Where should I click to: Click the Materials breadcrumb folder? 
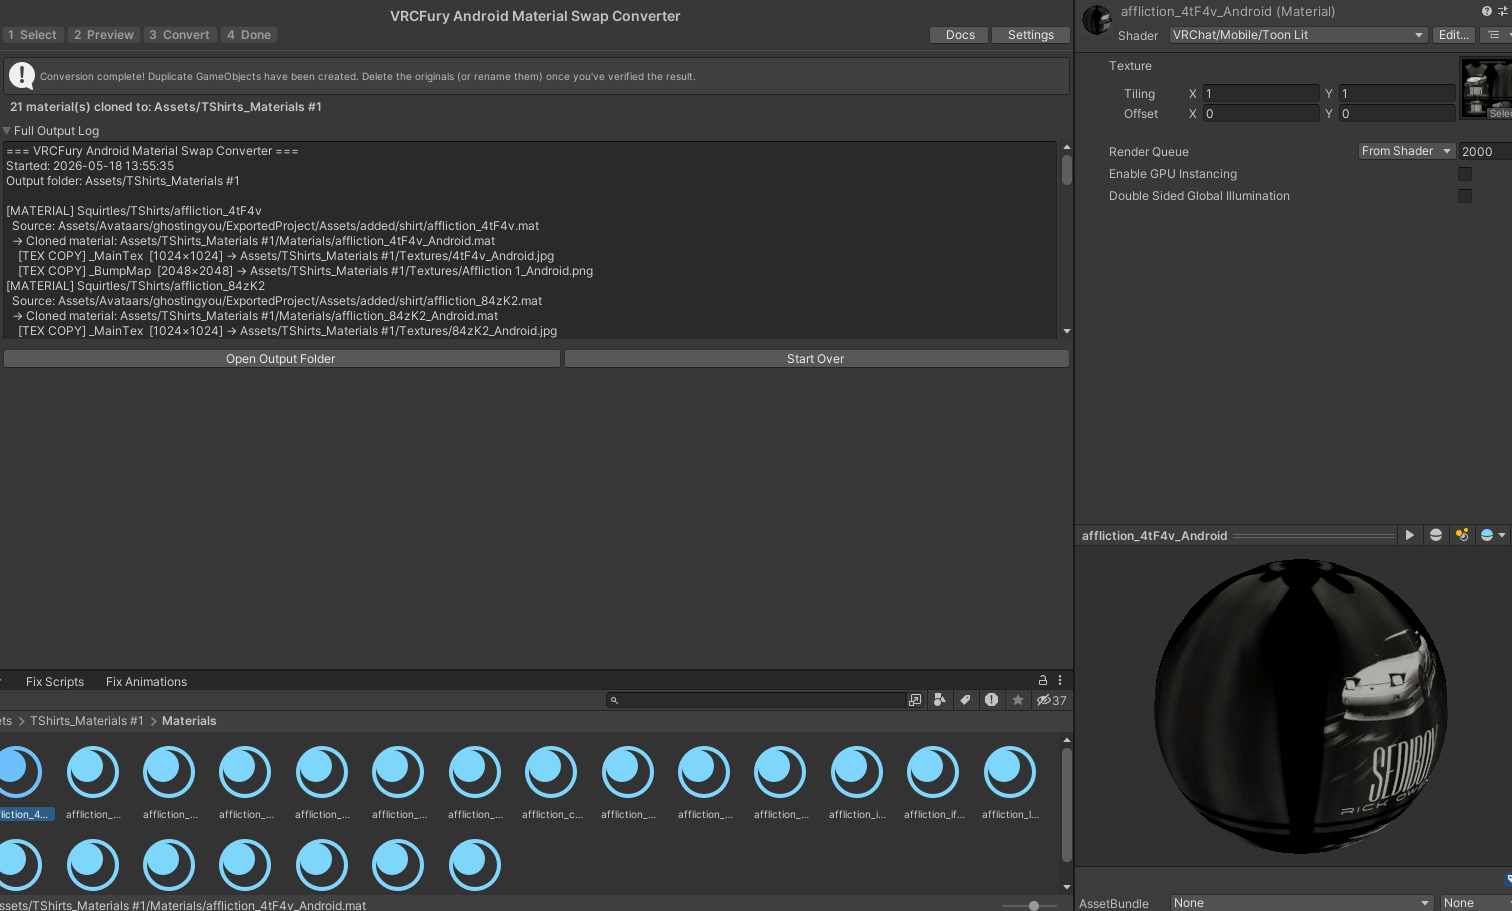(189, 721)
